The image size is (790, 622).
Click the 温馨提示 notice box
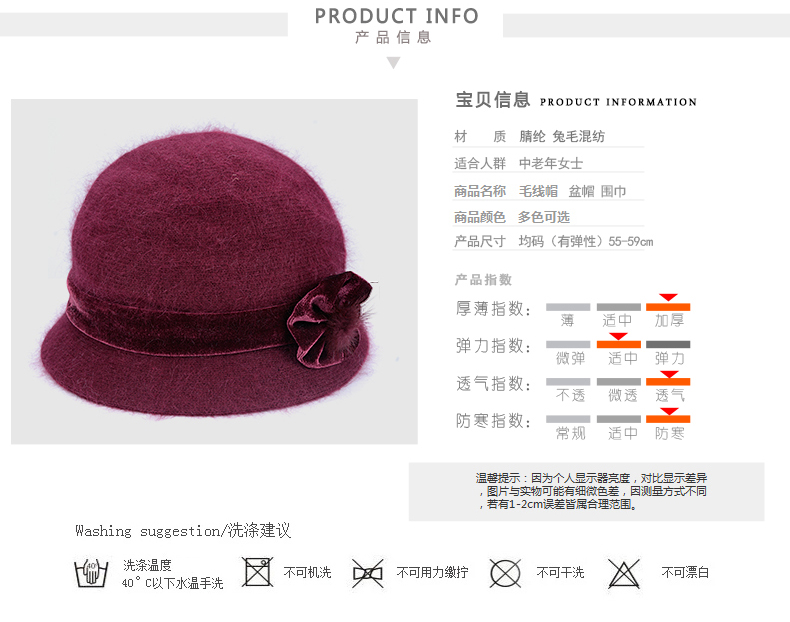click(x=586, y=492)
